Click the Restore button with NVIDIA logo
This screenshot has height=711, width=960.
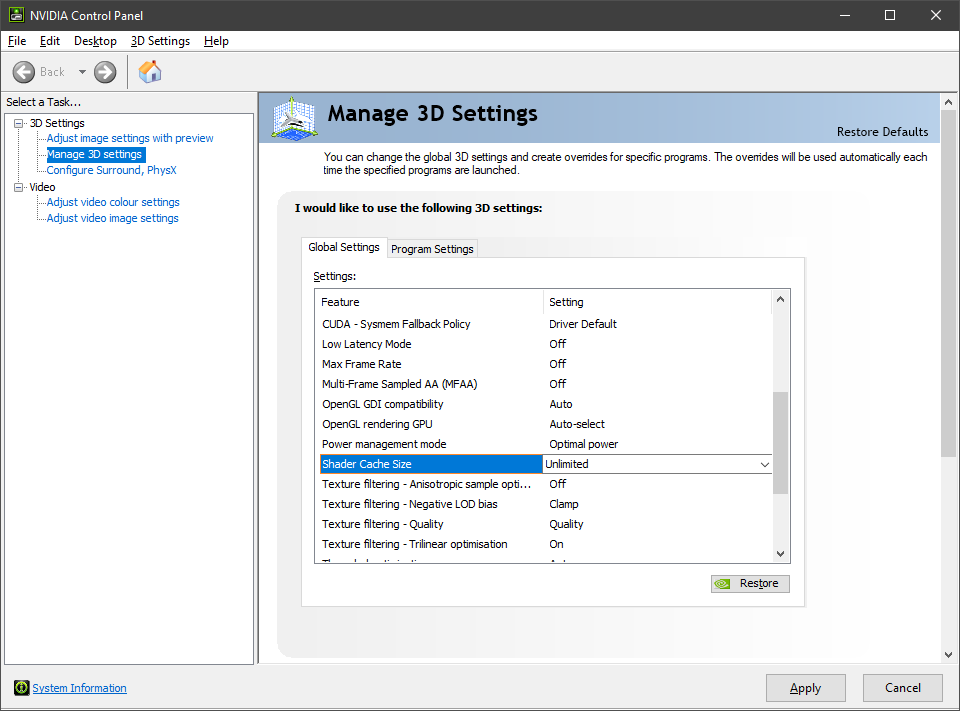[x=750, y=584]
